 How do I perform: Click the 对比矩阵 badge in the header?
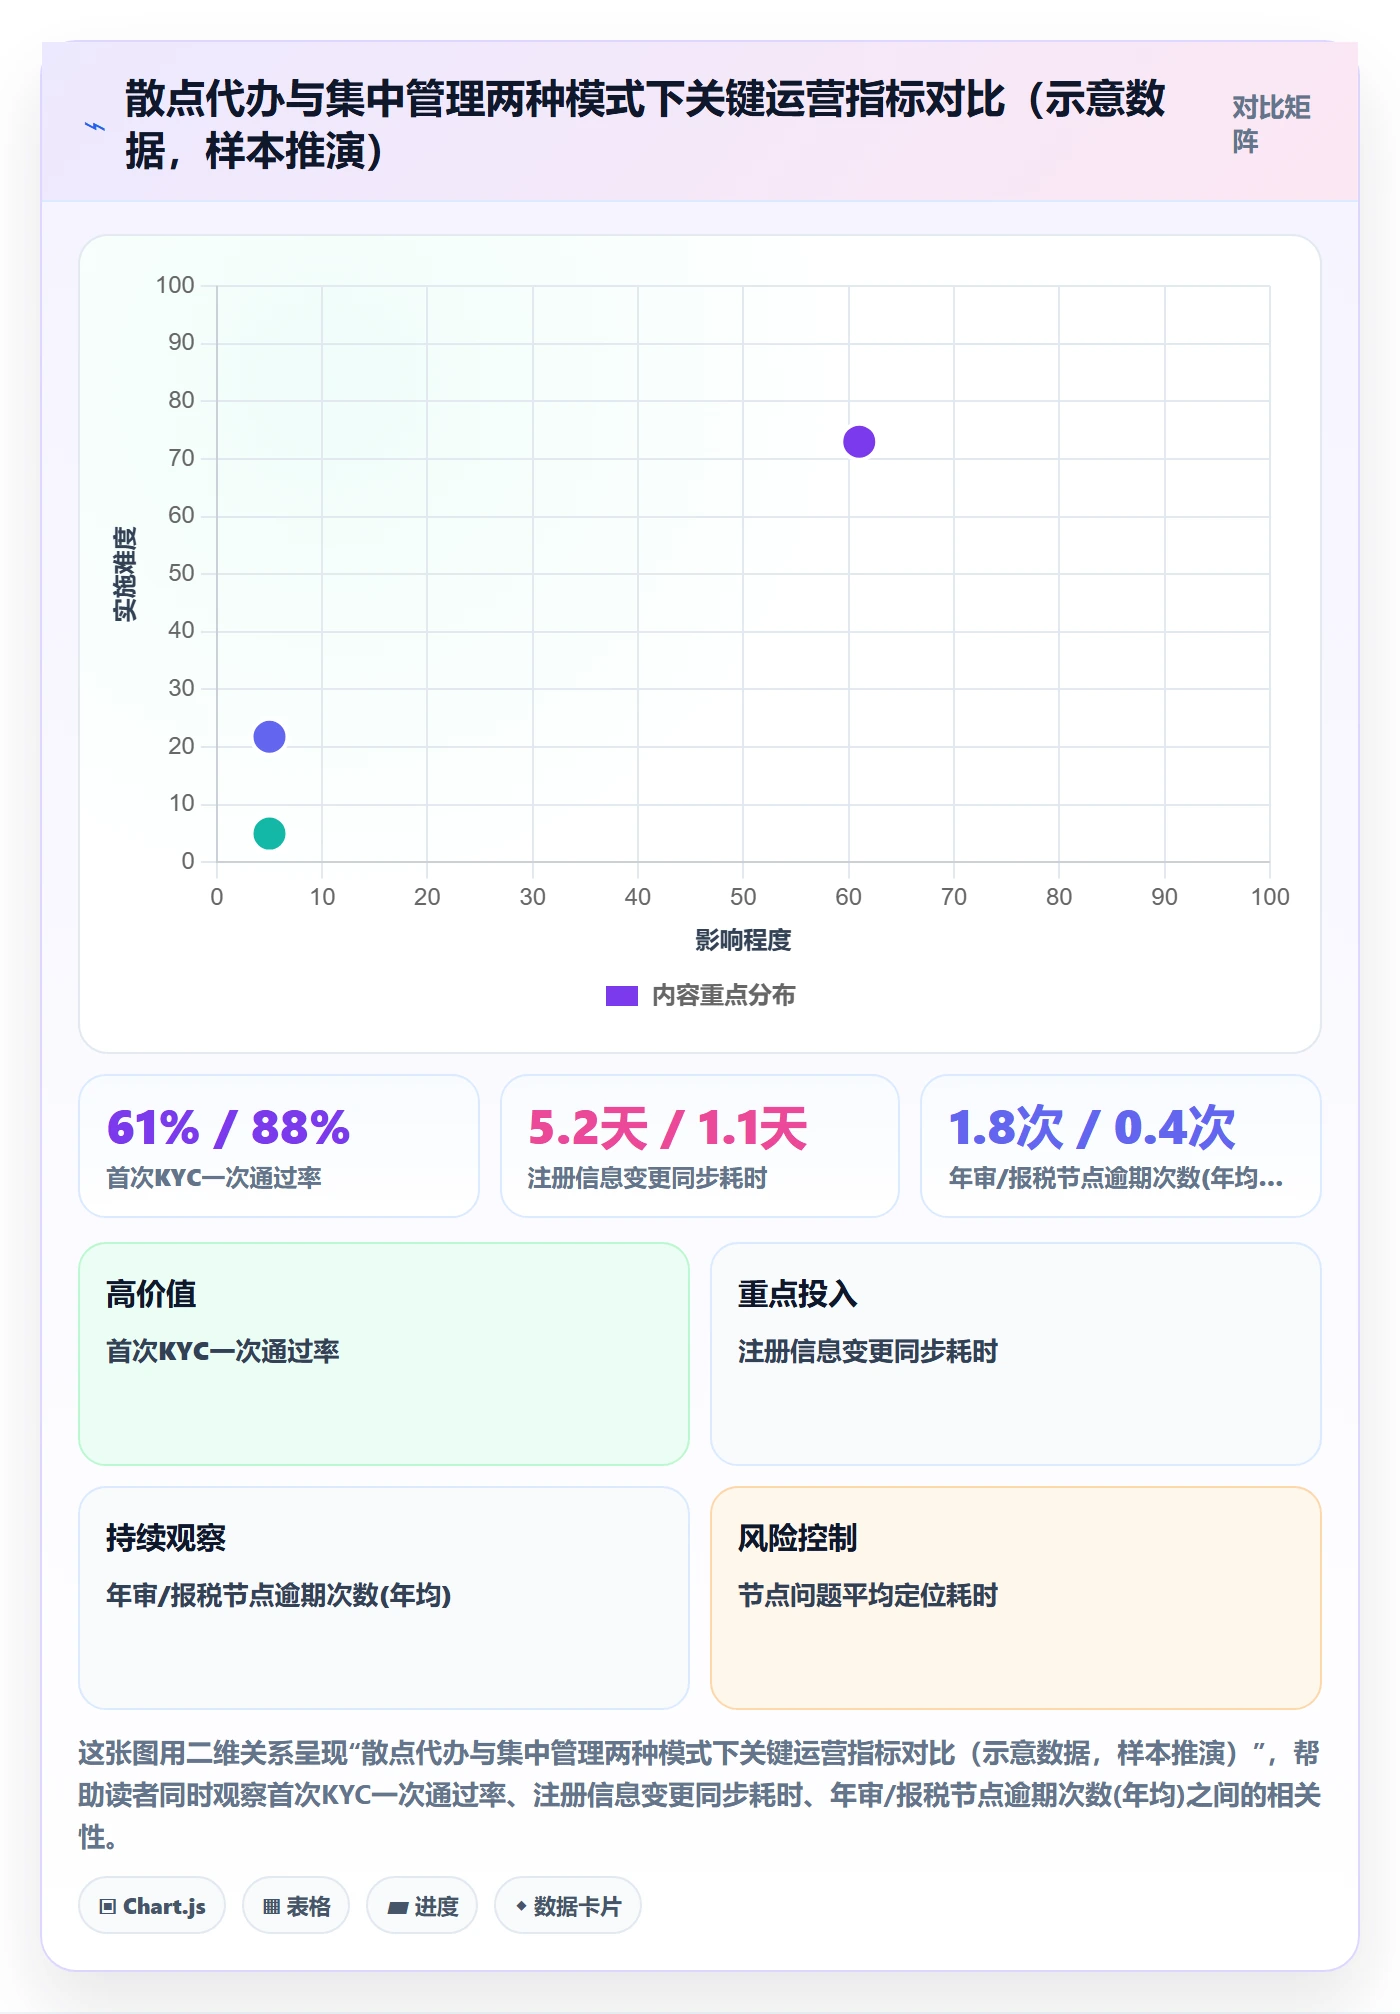tap(1271, 124)
